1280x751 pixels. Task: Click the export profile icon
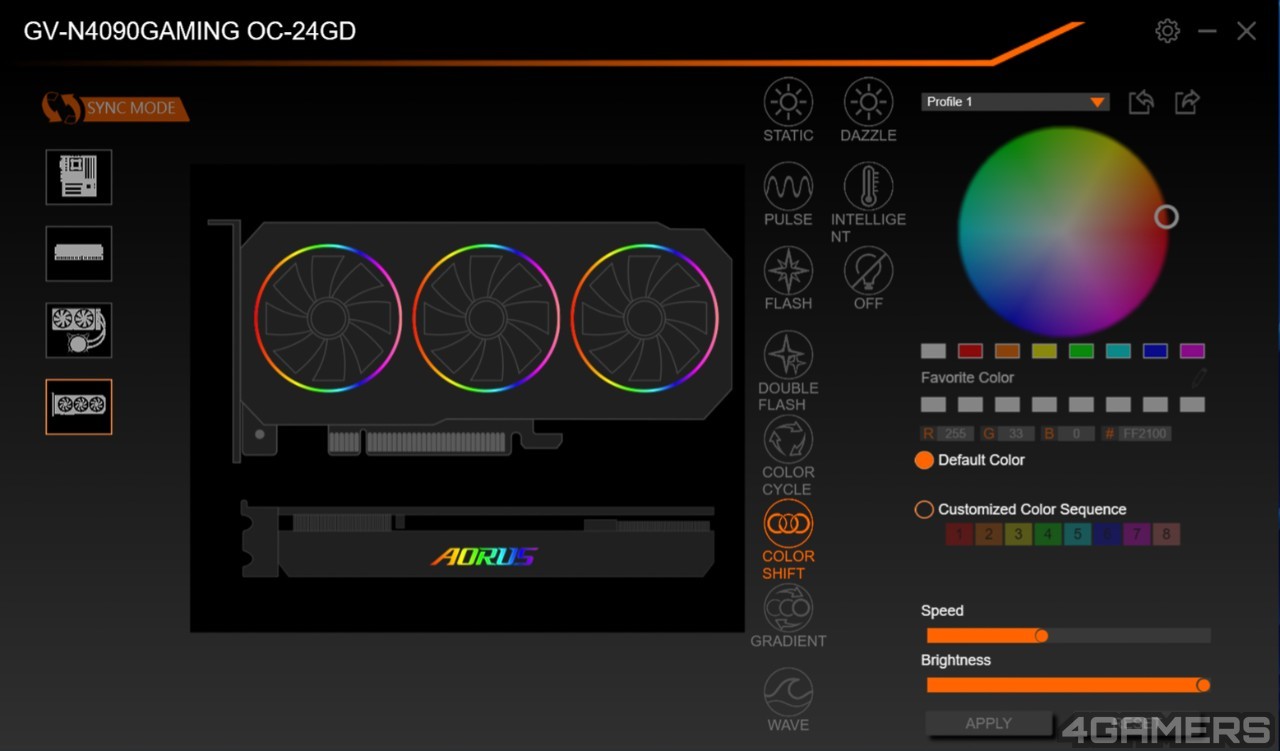pyautogui.click(x=1187, y=102)
